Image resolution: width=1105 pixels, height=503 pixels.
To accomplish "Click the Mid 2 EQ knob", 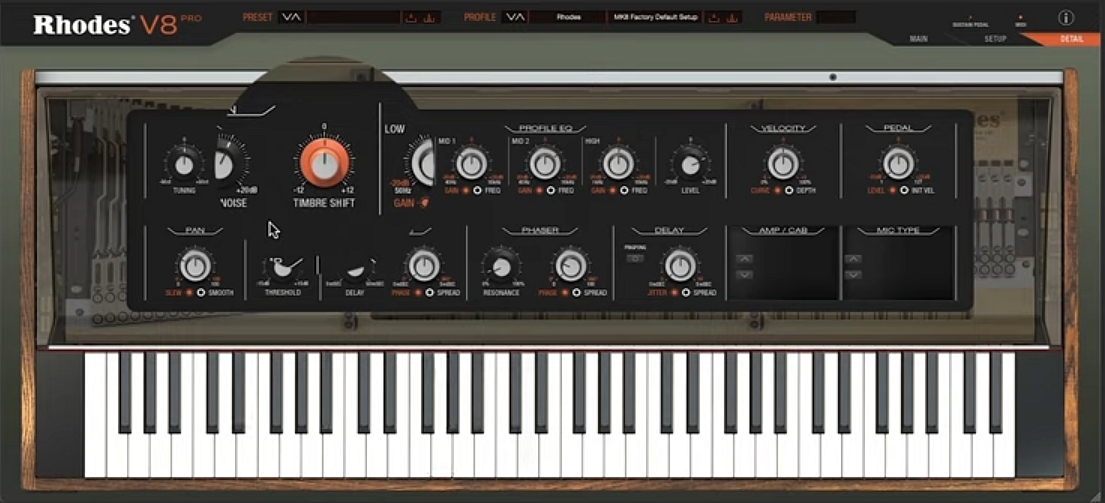I will (545, 163).
